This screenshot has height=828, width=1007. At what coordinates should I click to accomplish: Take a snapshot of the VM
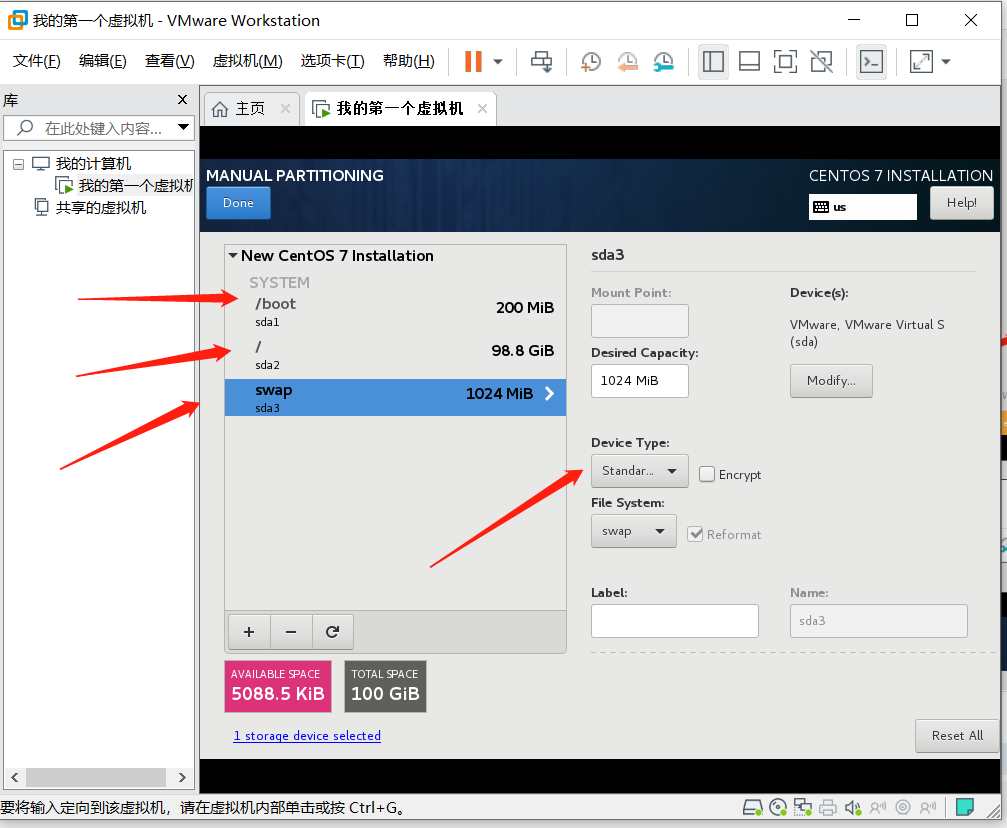(x=590, y=62)
